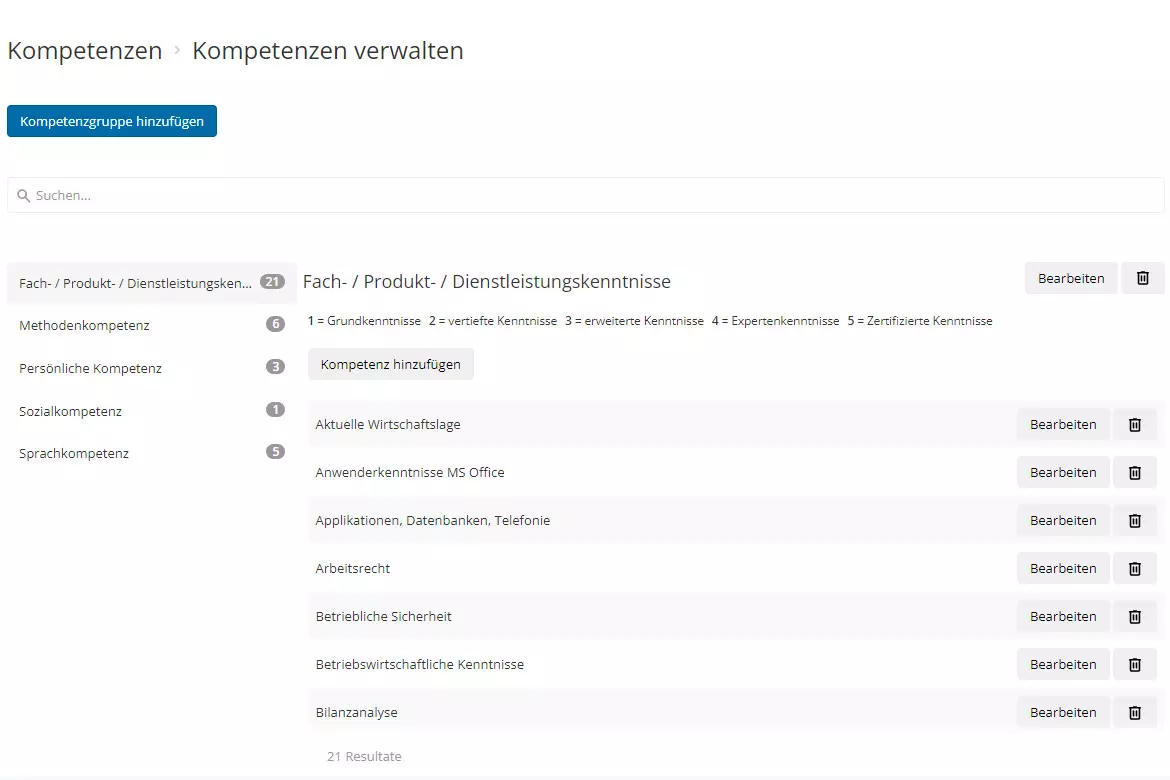Delete the Arbeitsrecht entry
This screenshot has width=1170, height=780.
click(1135, 568)
